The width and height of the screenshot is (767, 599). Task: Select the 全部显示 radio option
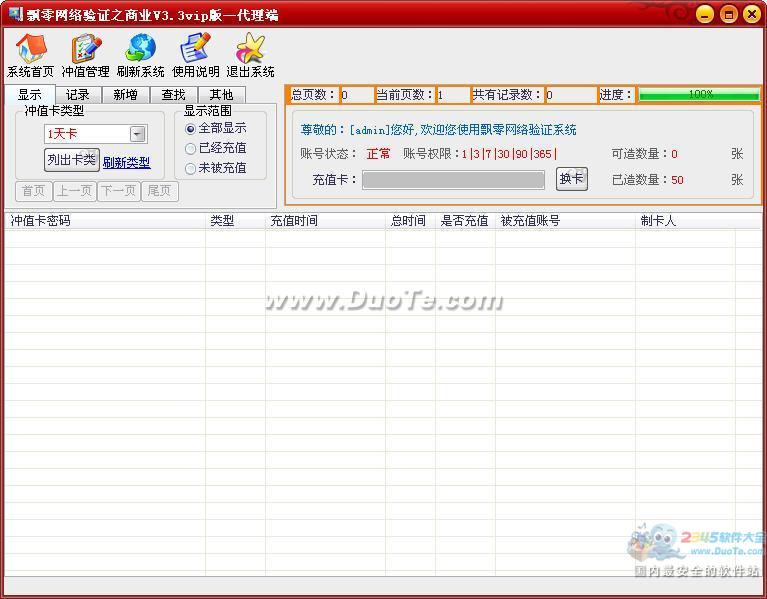191,129
